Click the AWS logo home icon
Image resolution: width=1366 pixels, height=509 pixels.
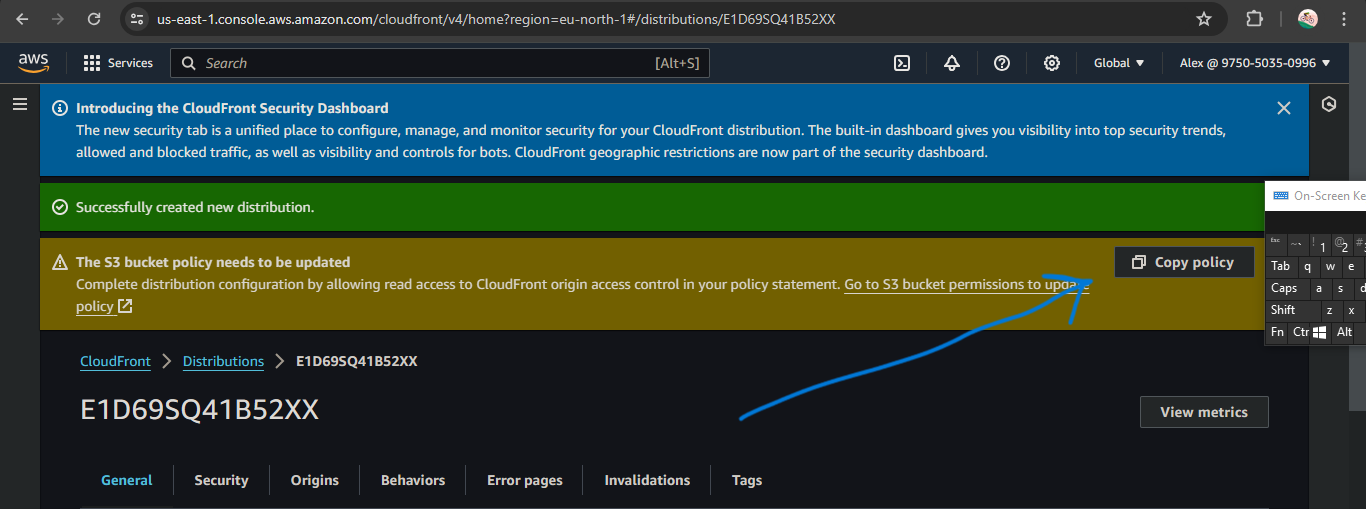[x=34, y=63]
